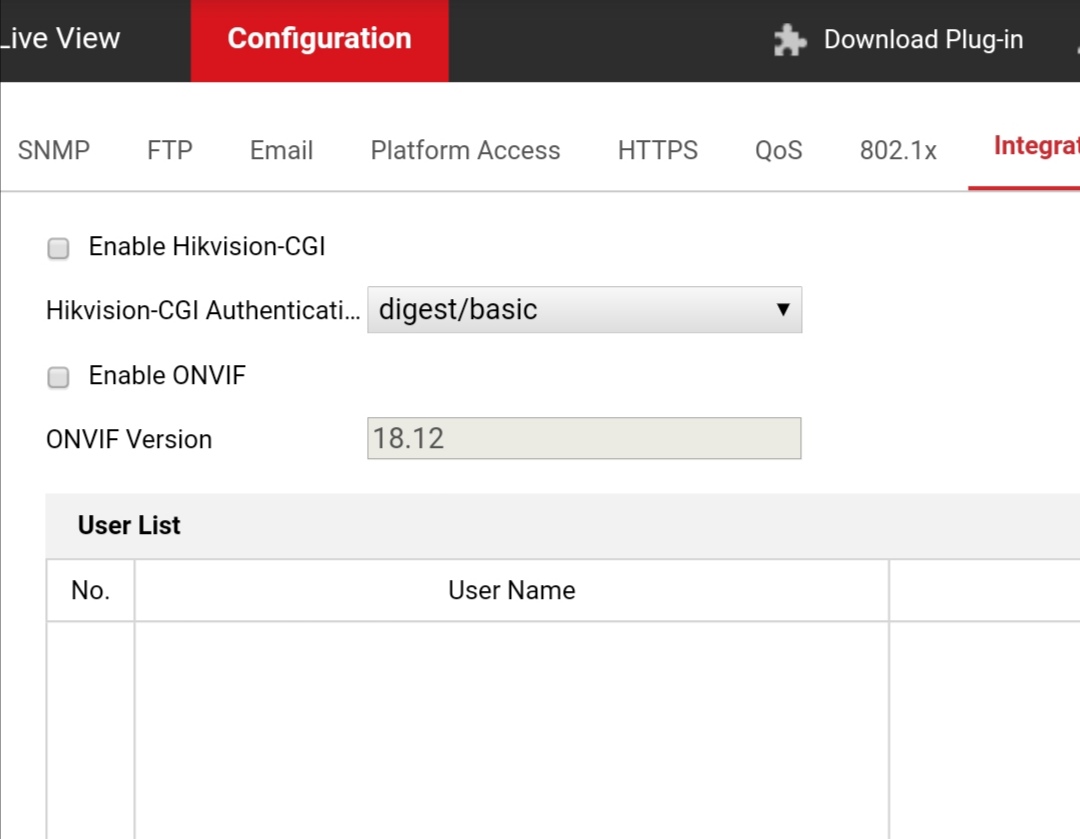Click the No. column header

(90, 590)
